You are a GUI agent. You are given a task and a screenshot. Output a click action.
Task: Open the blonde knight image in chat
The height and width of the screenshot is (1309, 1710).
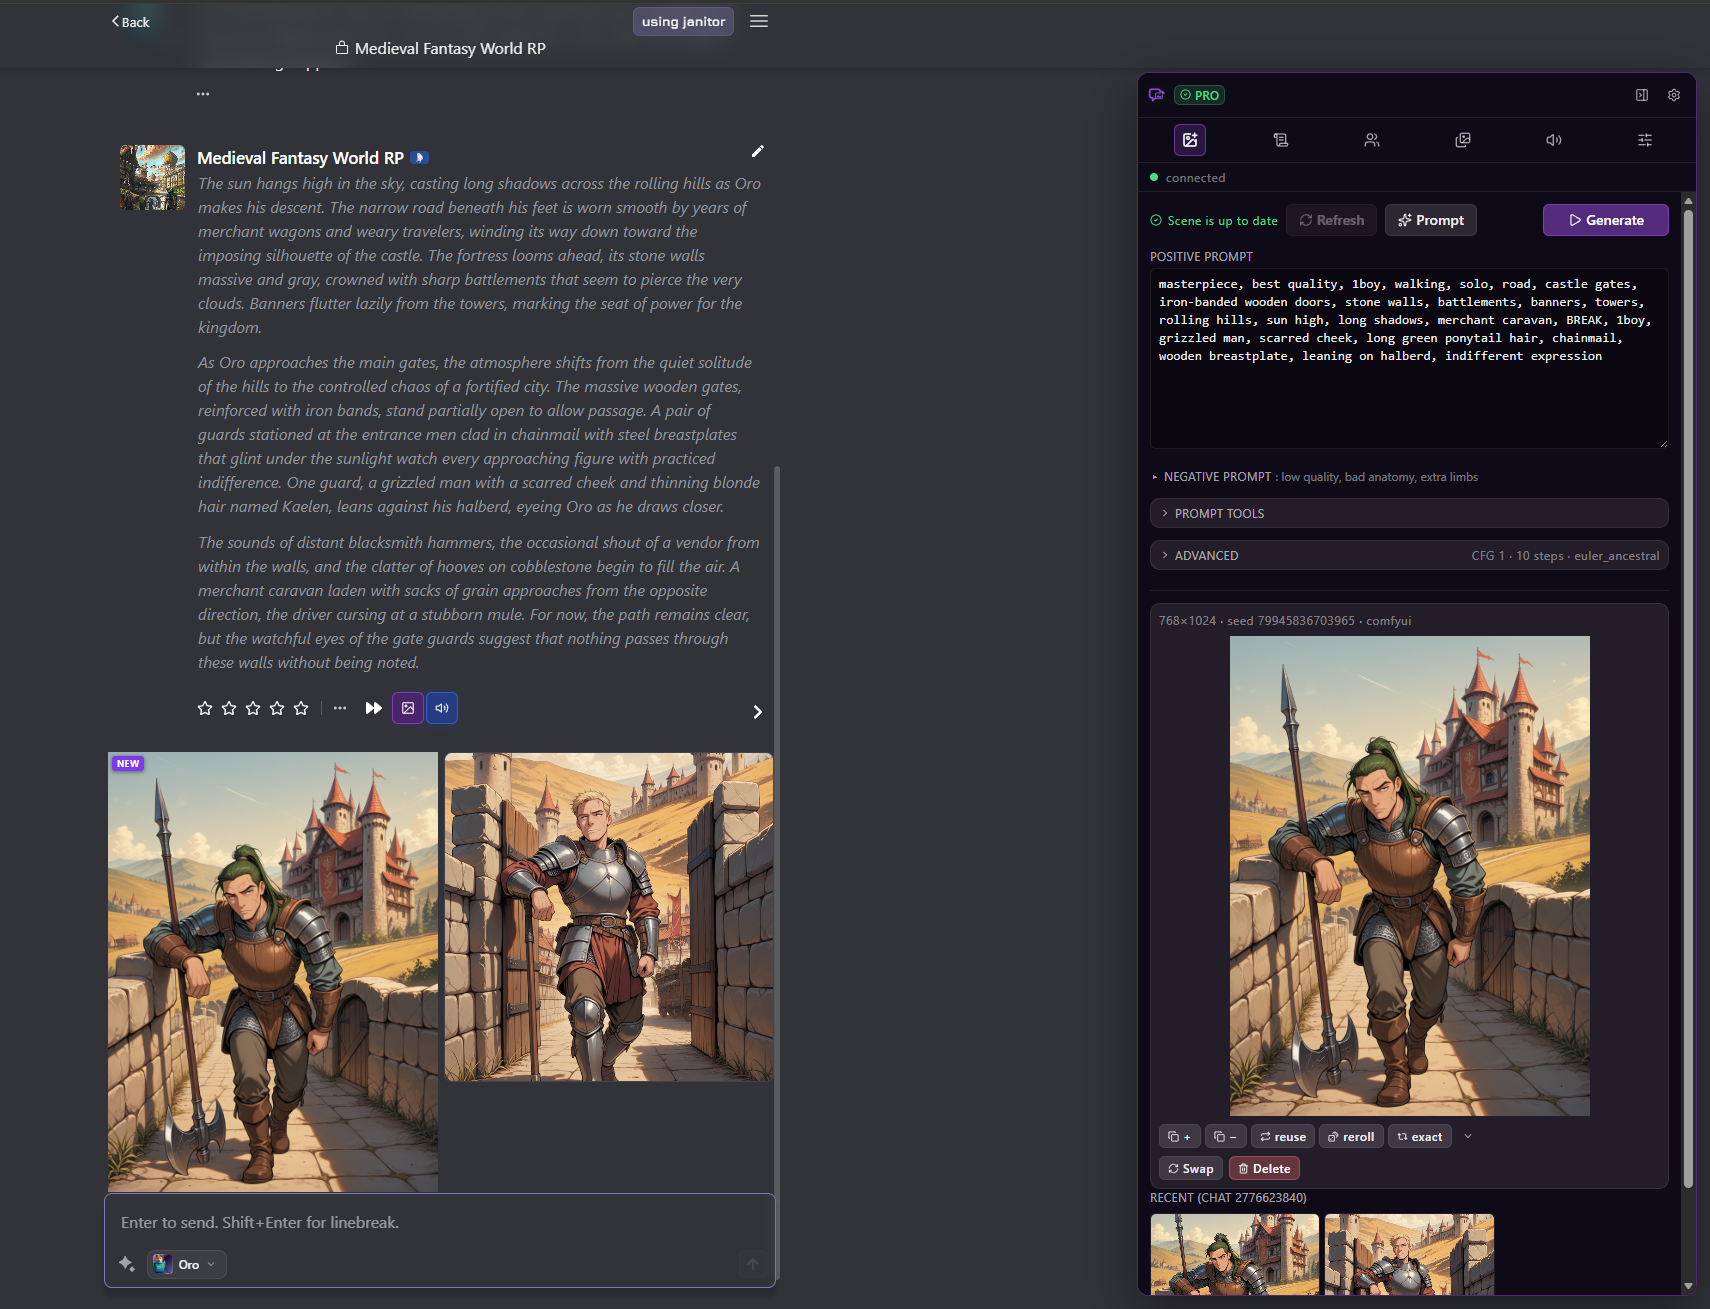609,917
